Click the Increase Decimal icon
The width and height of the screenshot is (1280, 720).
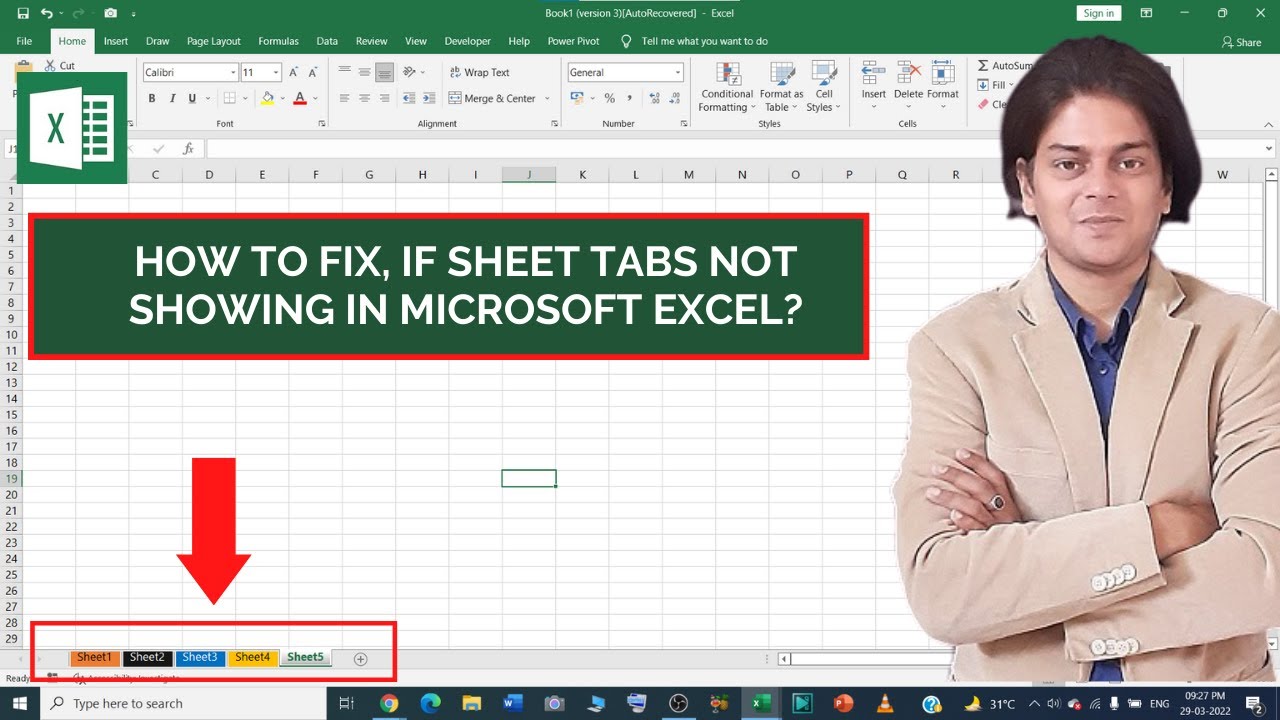pos(655,98)
